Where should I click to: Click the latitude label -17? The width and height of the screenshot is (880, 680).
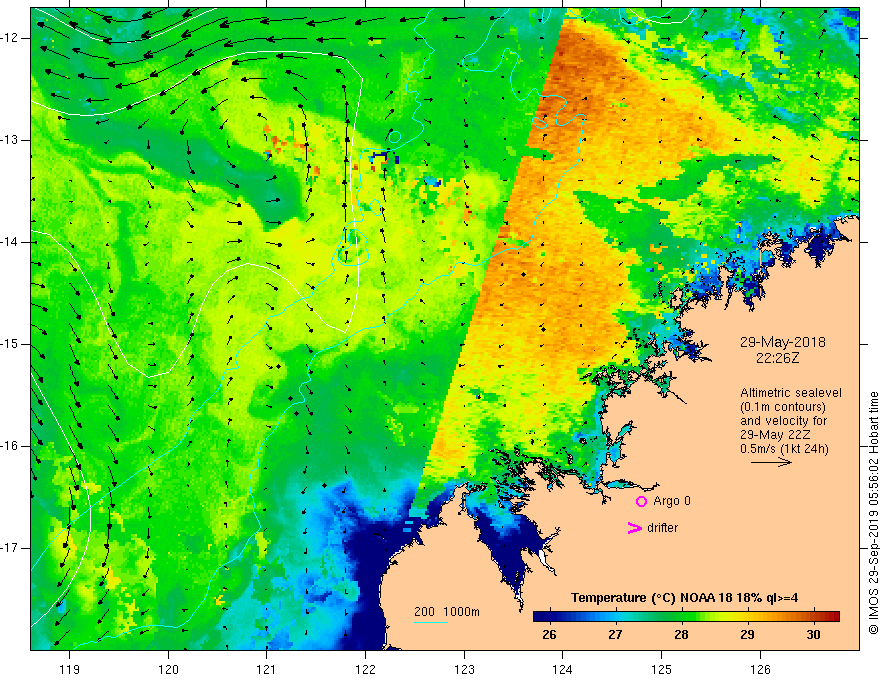click(11, 548)
